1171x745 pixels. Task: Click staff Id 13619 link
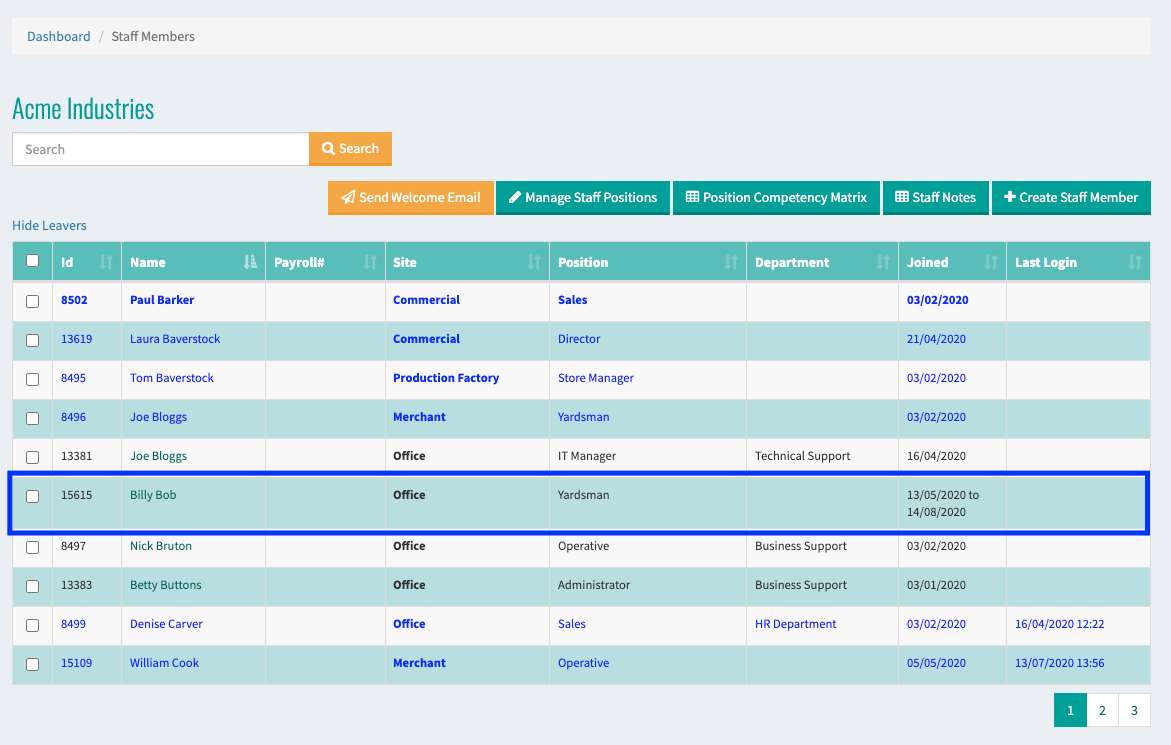76,339
